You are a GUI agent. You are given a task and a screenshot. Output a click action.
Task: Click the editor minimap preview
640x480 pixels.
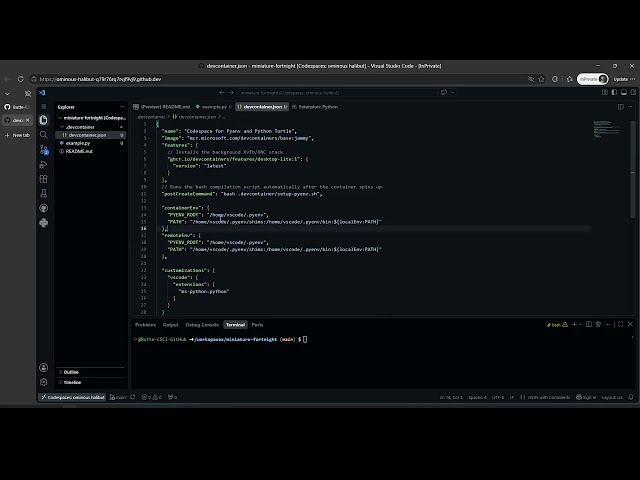pyautogui.click(x=607, y=129)
